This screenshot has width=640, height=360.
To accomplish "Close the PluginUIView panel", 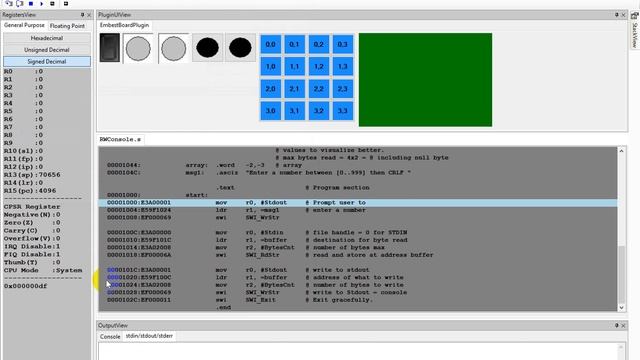I will tap(623, 15).
